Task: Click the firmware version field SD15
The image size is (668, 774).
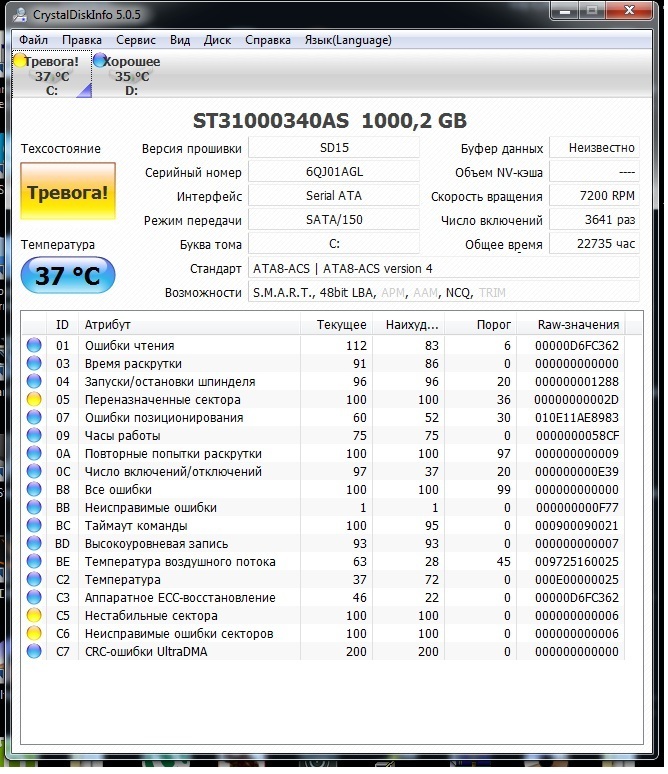Action: point(334,148)
